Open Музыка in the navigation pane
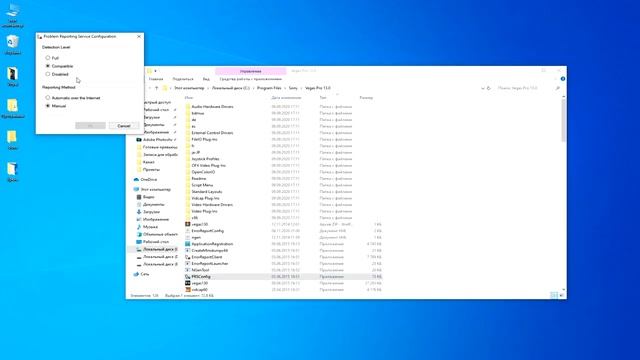 [150, 227]
